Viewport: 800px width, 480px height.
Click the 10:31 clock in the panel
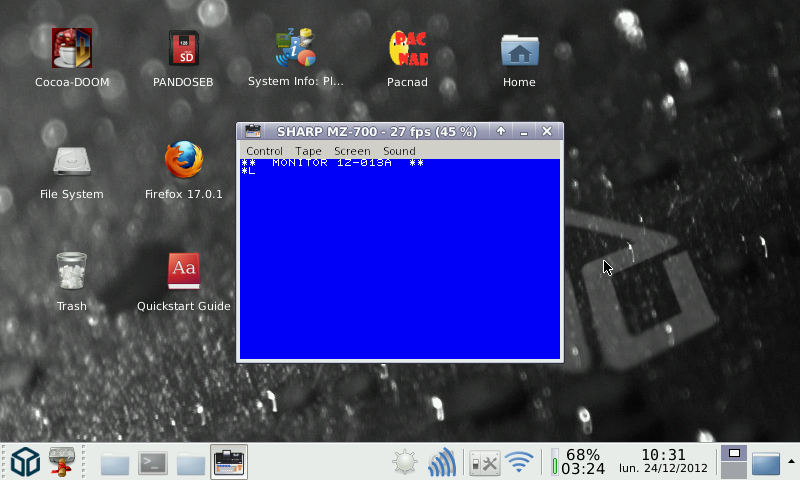tap(663, 454)
